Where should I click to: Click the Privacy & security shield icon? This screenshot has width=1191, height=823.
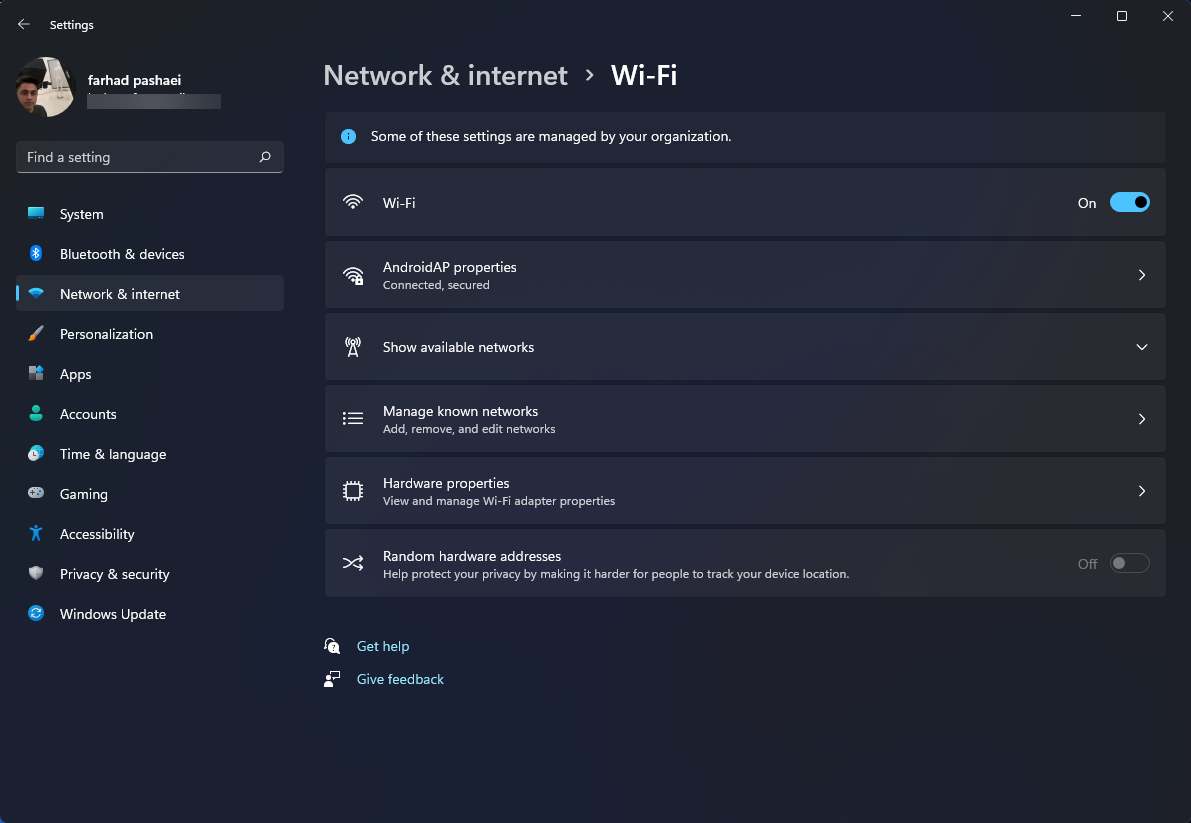click(x=36, y=573)
